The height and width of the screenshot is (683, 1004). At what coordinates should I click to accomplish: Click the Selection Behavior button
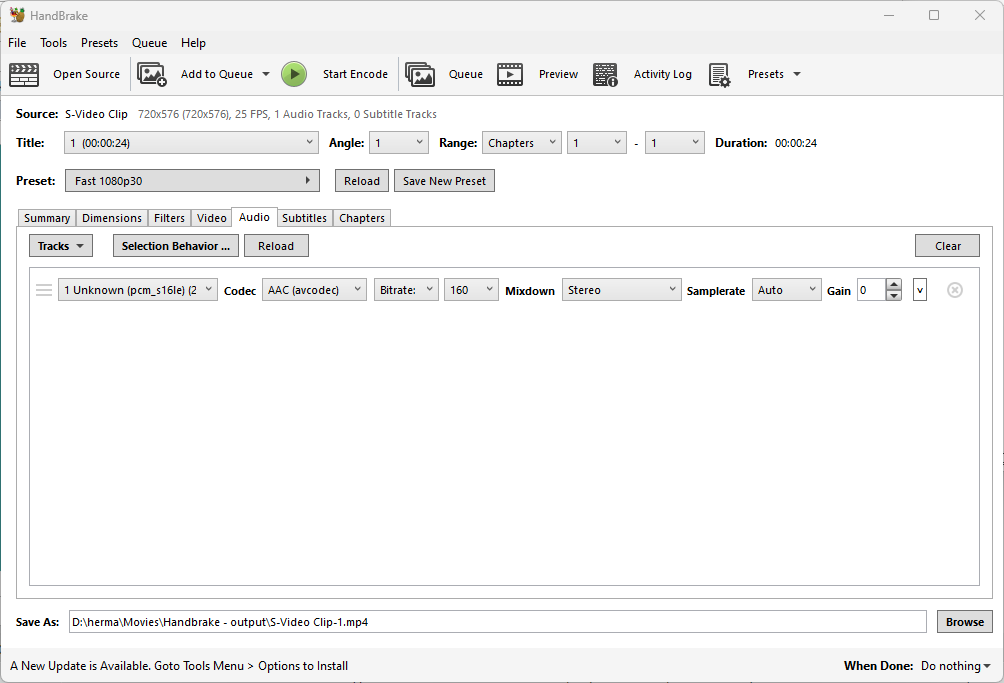(175, 246)
